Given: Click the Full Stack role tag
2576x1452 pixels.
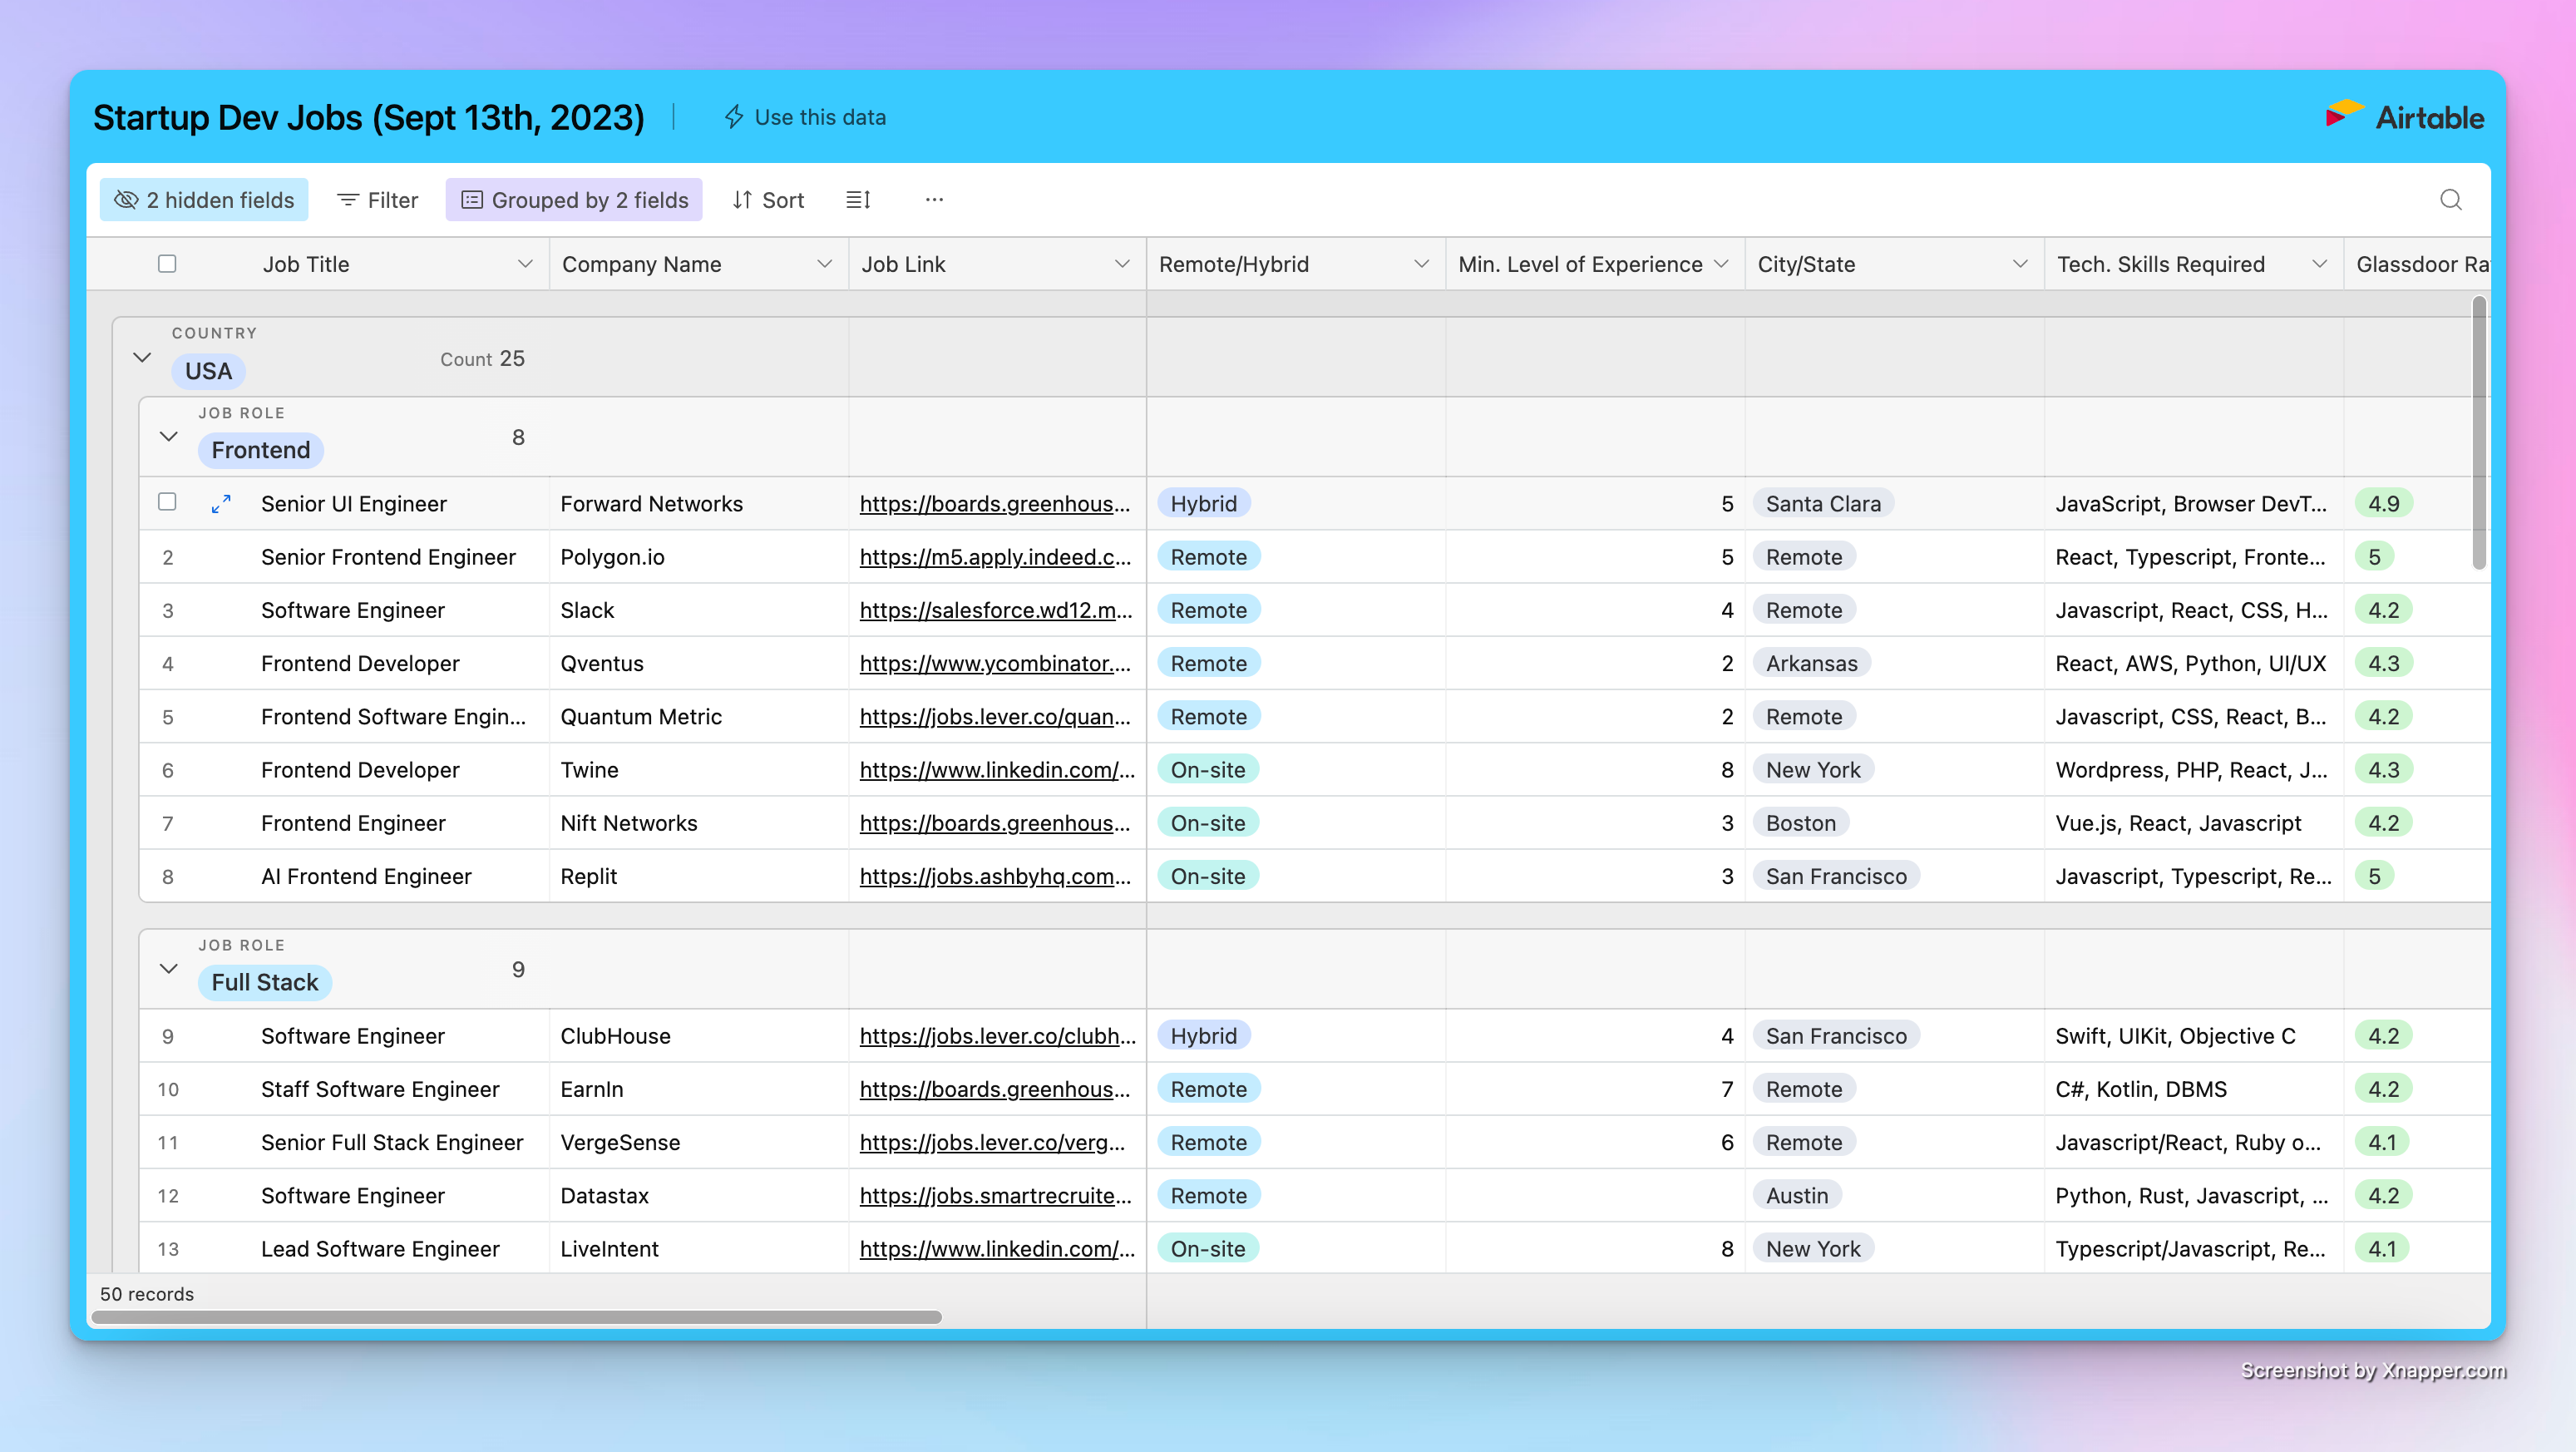Looking at the screenshot, I should pos(264,982).
